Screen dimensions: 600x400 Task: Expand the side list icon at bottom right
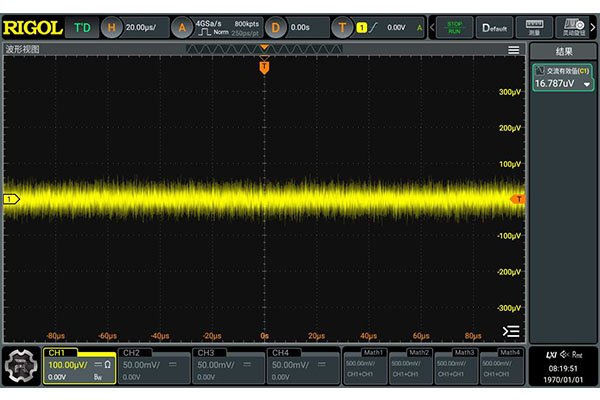tap(511, 331)
